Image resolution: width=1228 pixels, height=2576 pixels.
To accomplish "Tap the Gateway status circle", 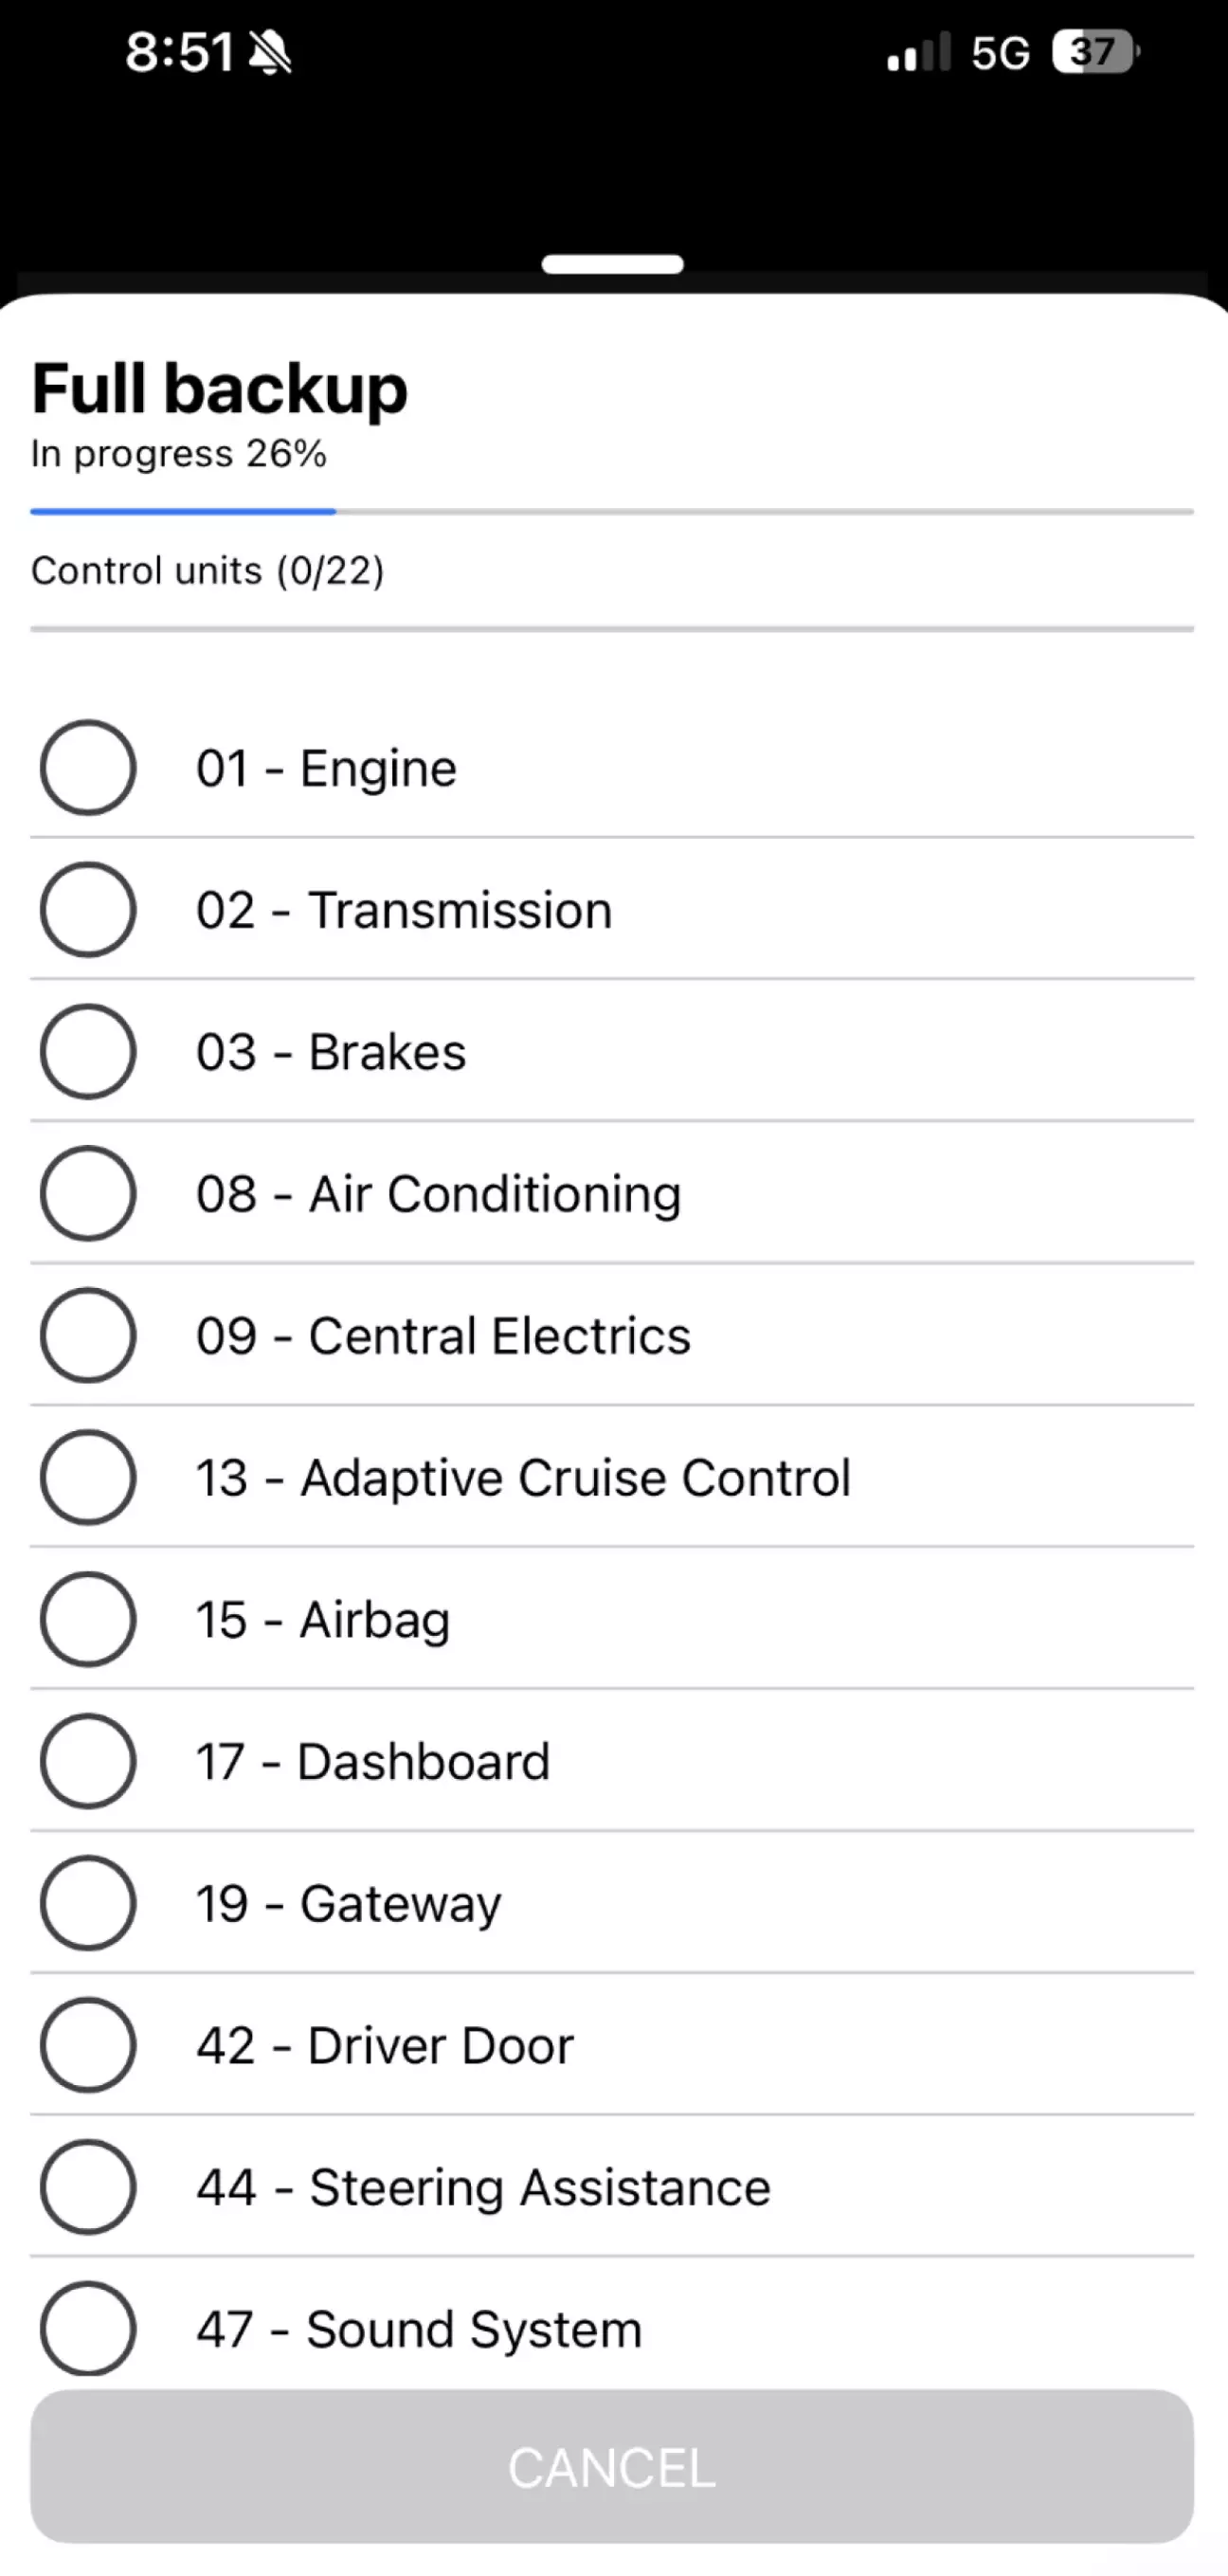I will [x=88, y=1904].
